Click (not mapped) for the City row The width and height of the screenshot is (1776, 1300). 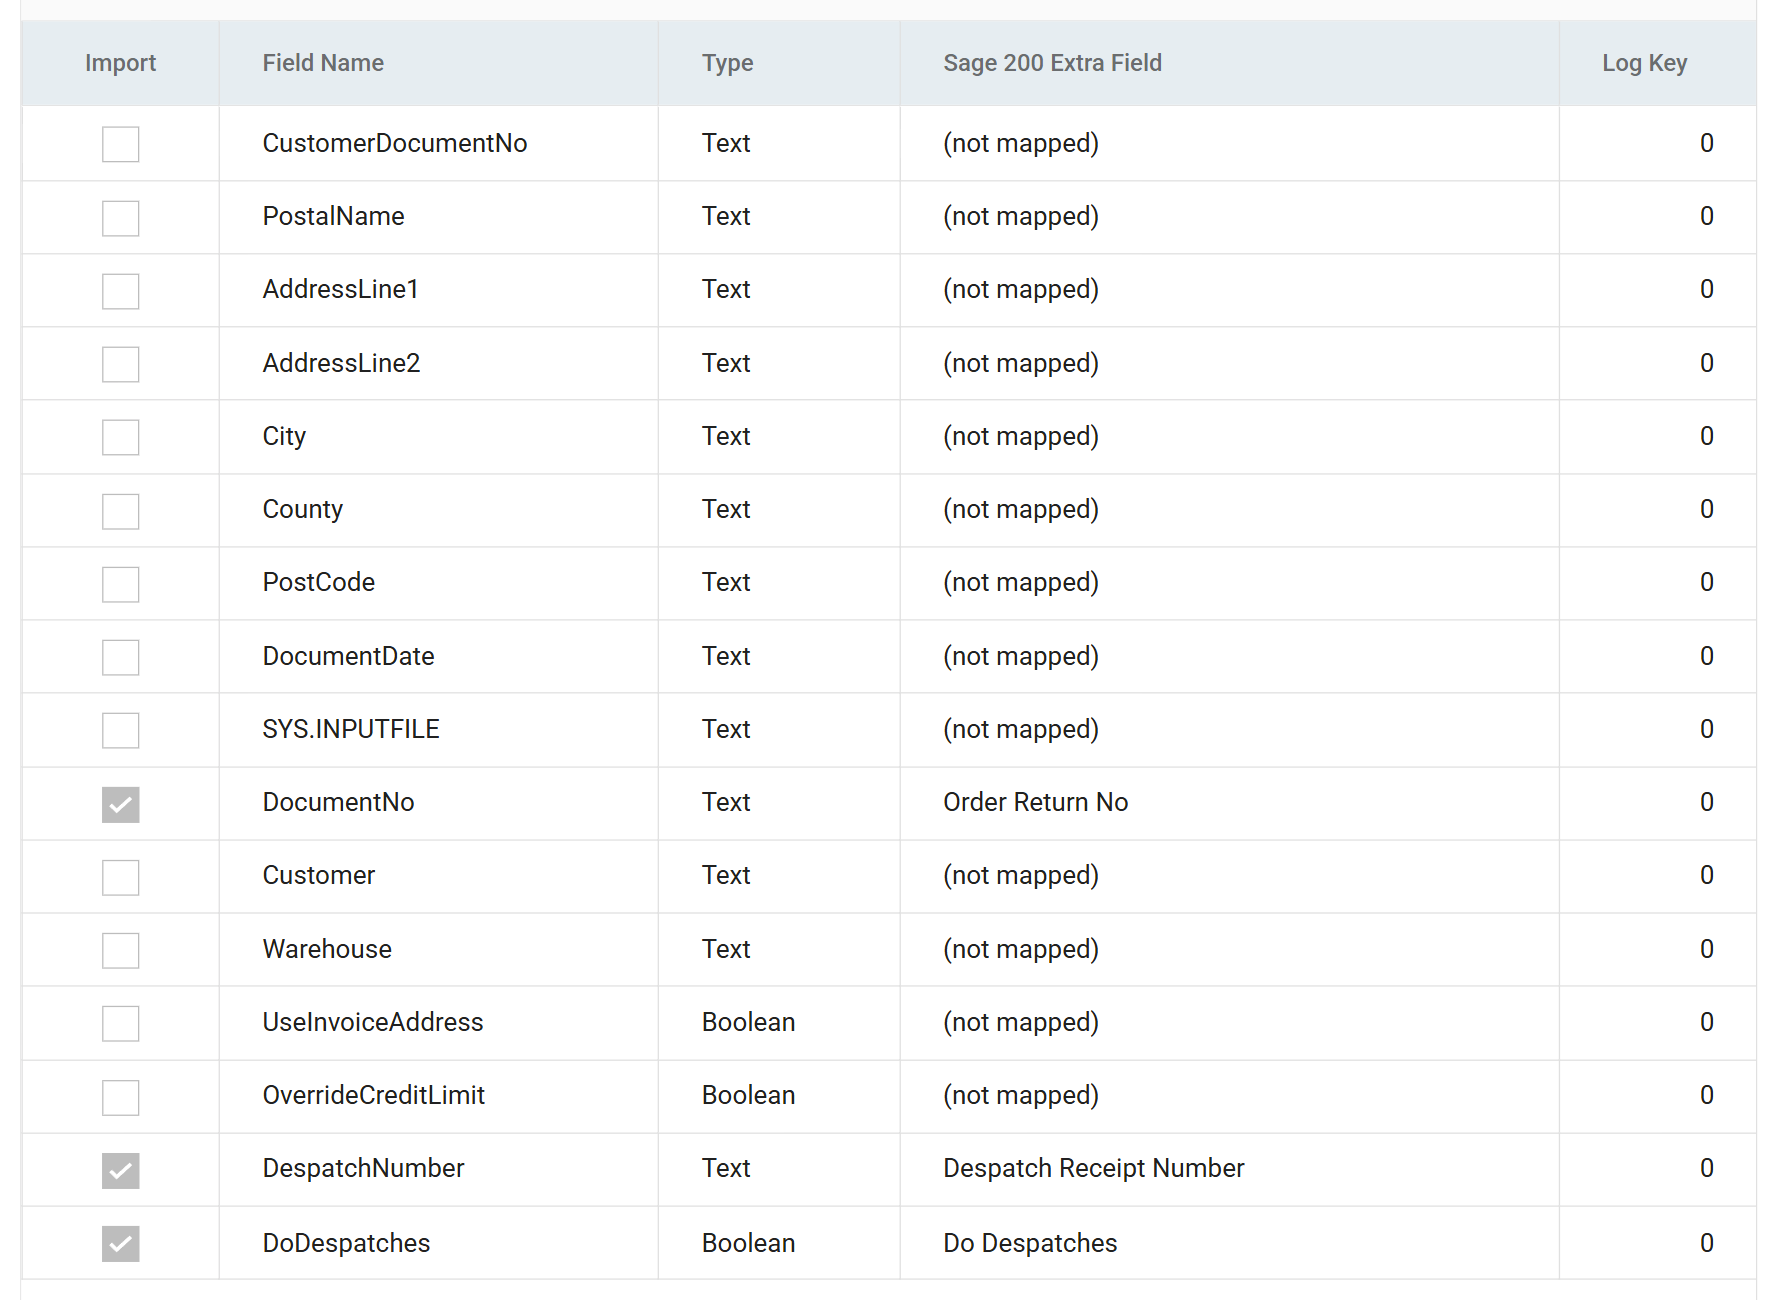coord(1021,436)
